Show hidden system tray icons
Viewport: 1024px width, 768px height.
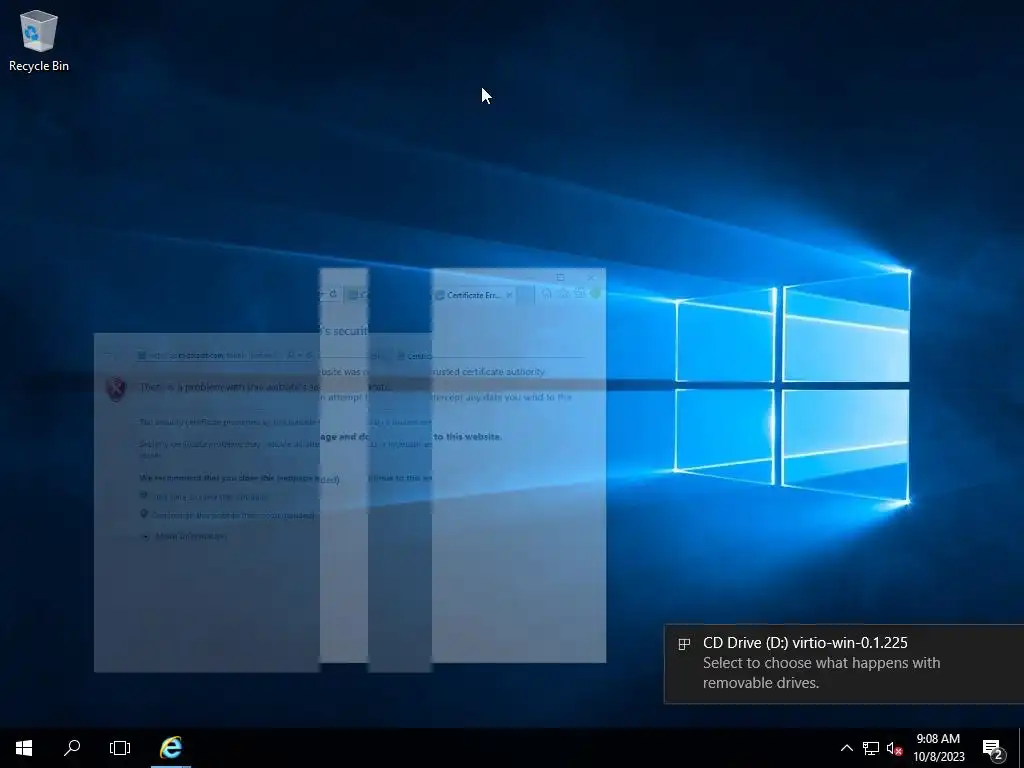click(846, 748)
